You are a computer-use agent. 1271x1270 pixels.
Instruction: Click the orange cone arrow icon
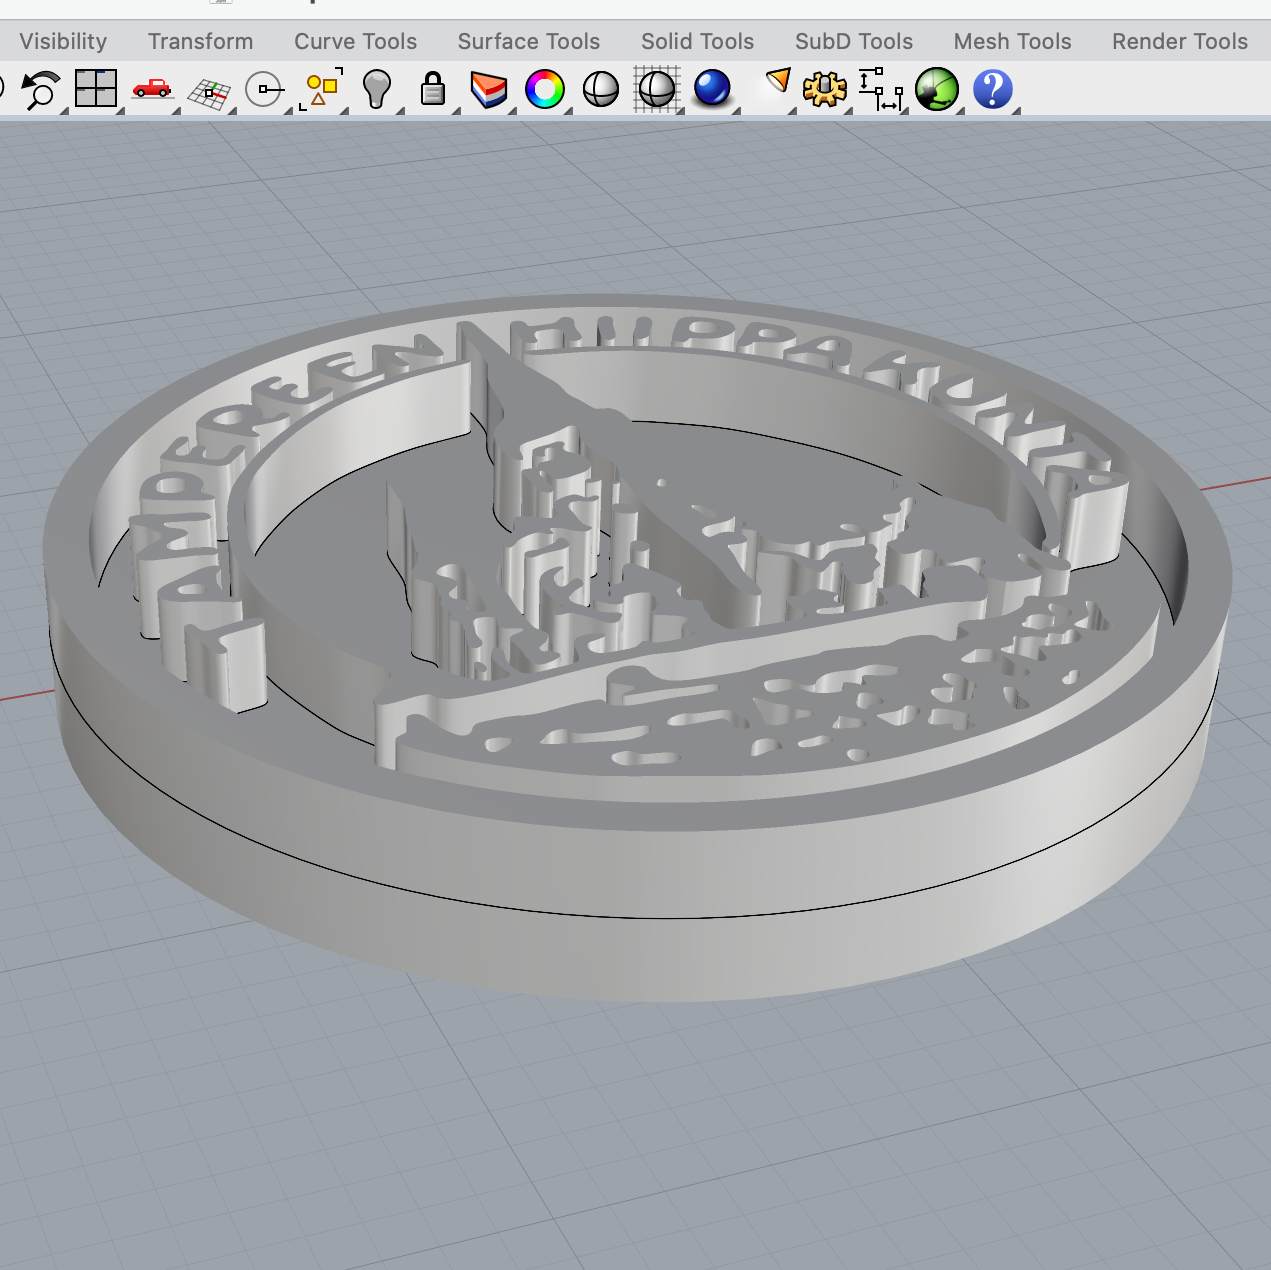coord(777,81)
